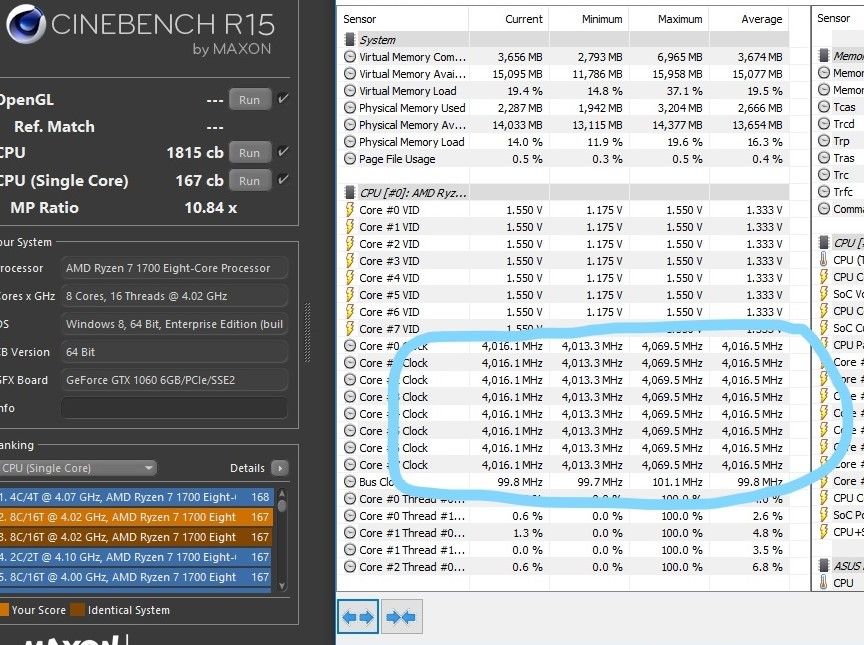The height and width of the screenshot is (645, 864).
Task: Select the Core #4 VID row label
Action: 389,278
